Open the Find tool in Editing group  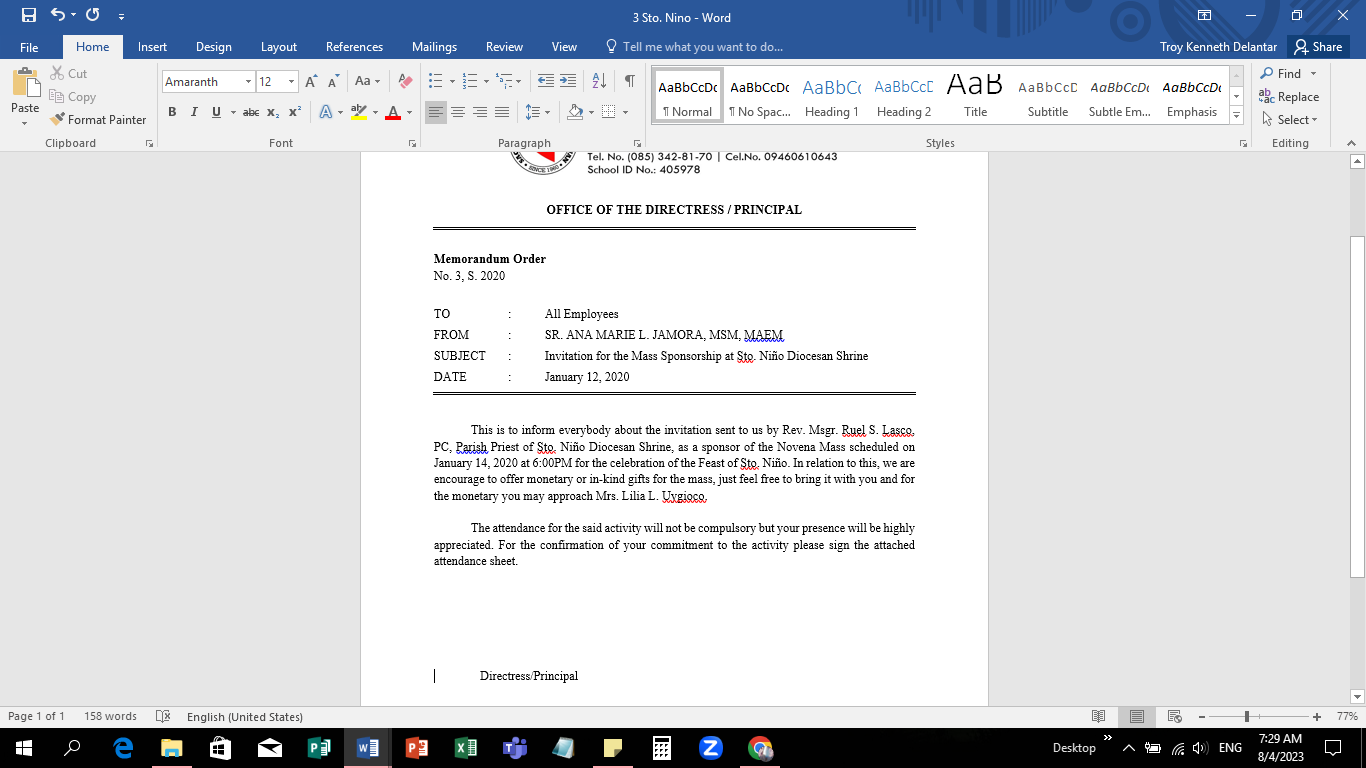pos(1281,73)
